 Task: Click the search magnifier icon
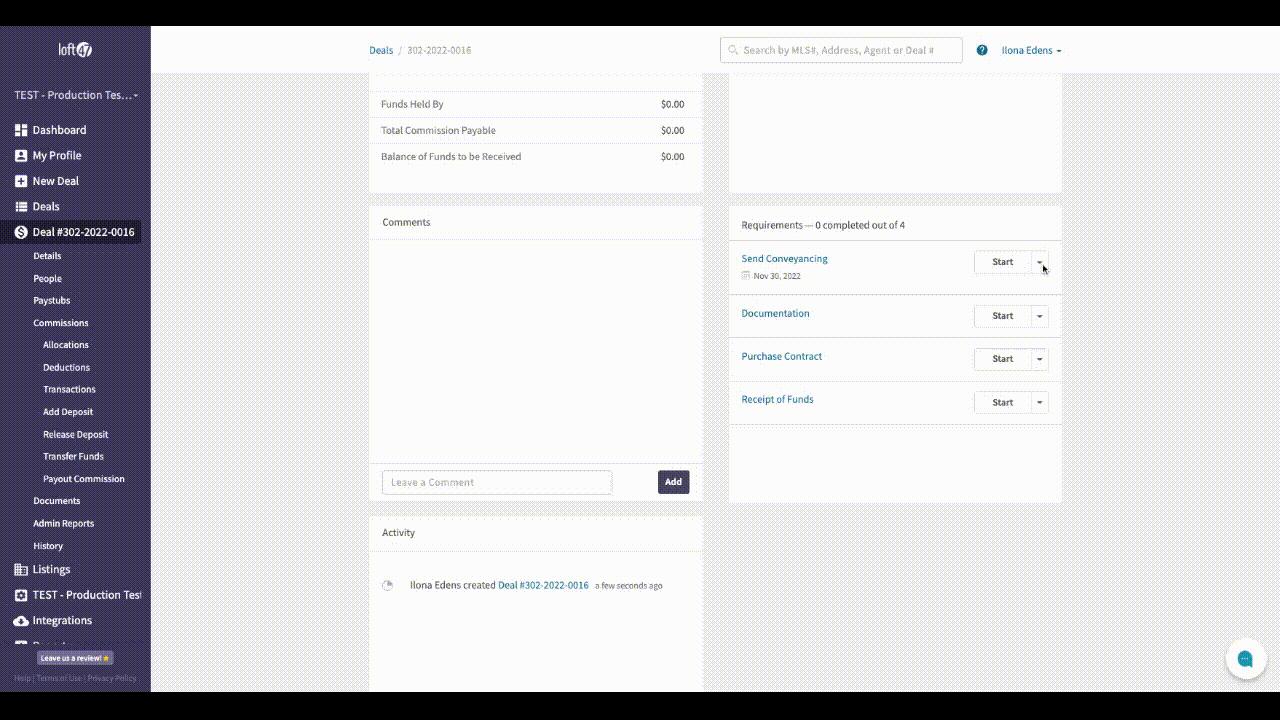pos(734,50)
